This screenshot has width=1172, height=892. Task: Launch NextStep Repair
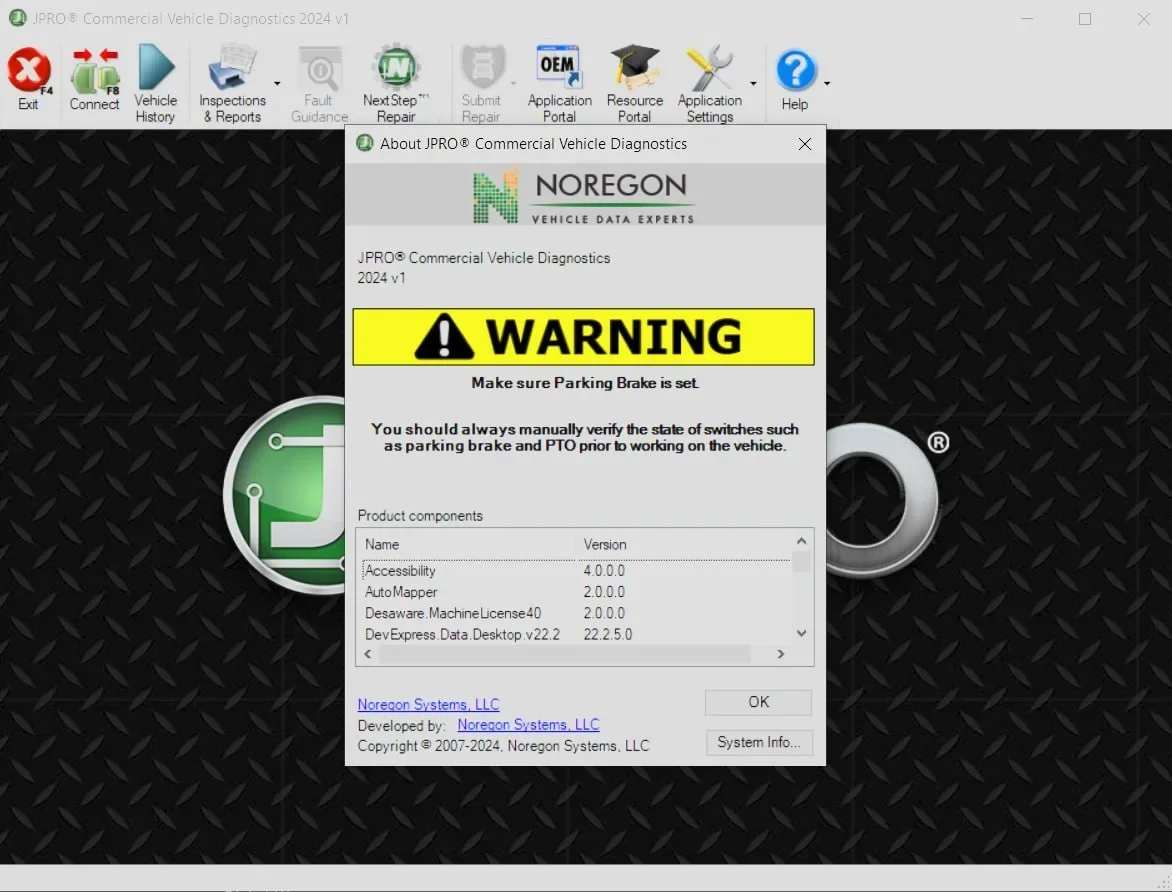[x=396, y=80]
